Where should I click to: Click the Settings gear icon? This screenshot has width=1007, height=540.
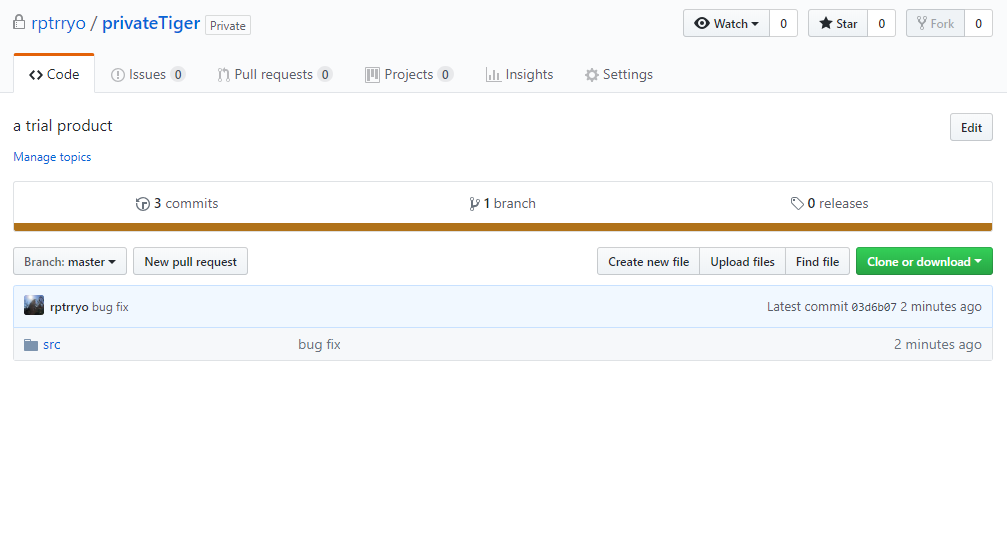tap(591, 75)
